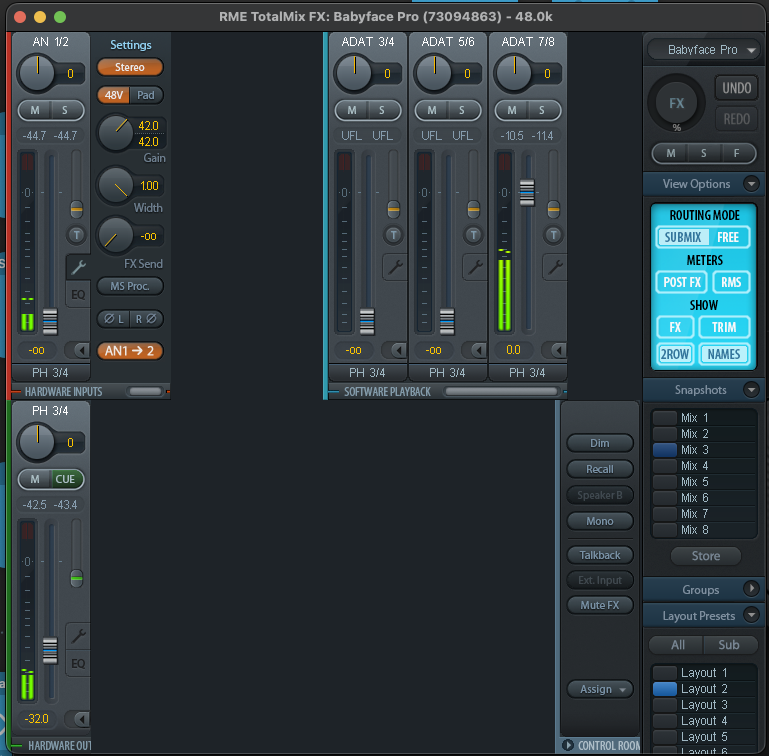This screenshot has height=756, width=769.
Task: Toggle Trim (T) on ADAT 7/8 channel
Action: pyautogui.click(x=553, y=235)
